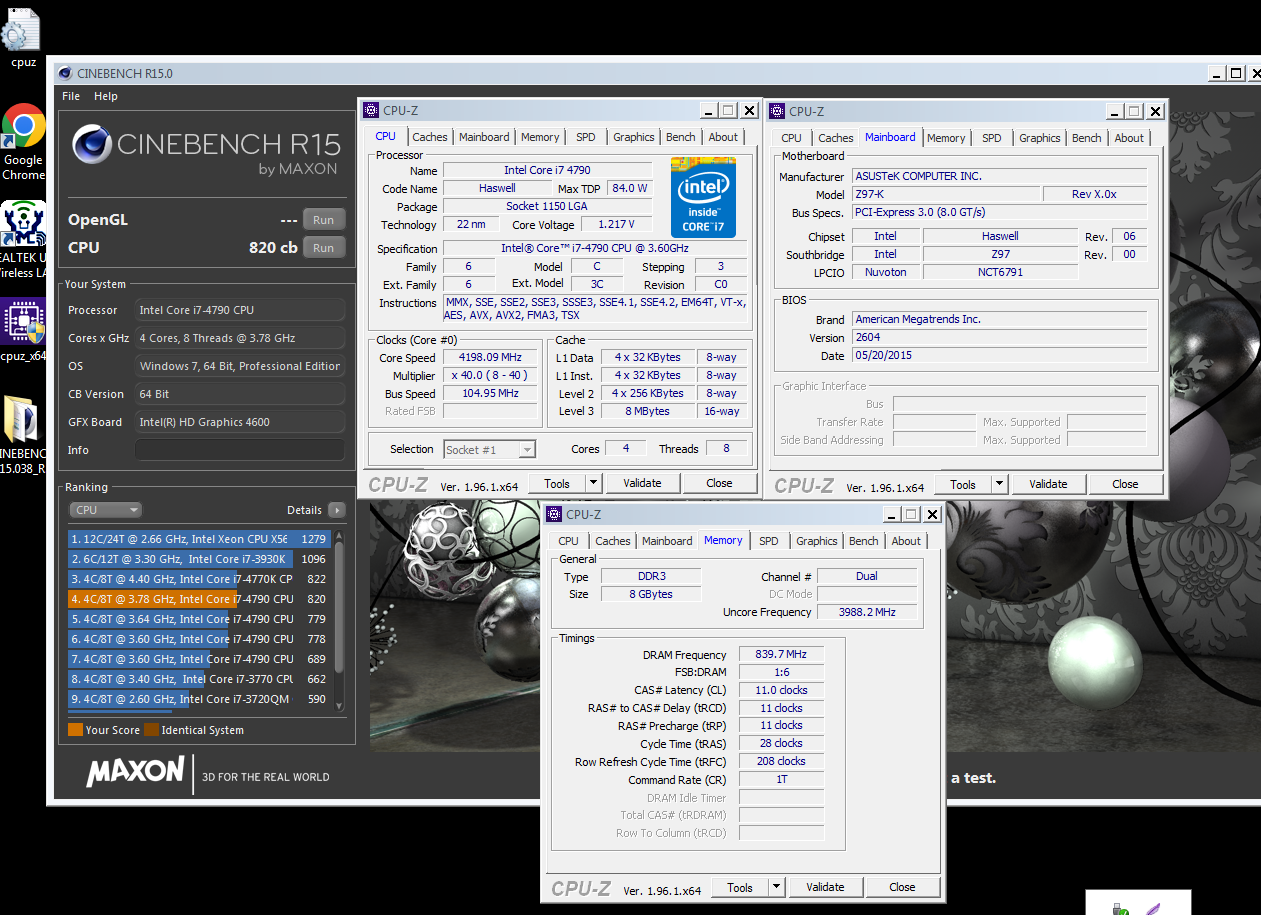Click GFX Board Intel HD Graphics 4600
1261x915 pixels.
coord(240,422)
